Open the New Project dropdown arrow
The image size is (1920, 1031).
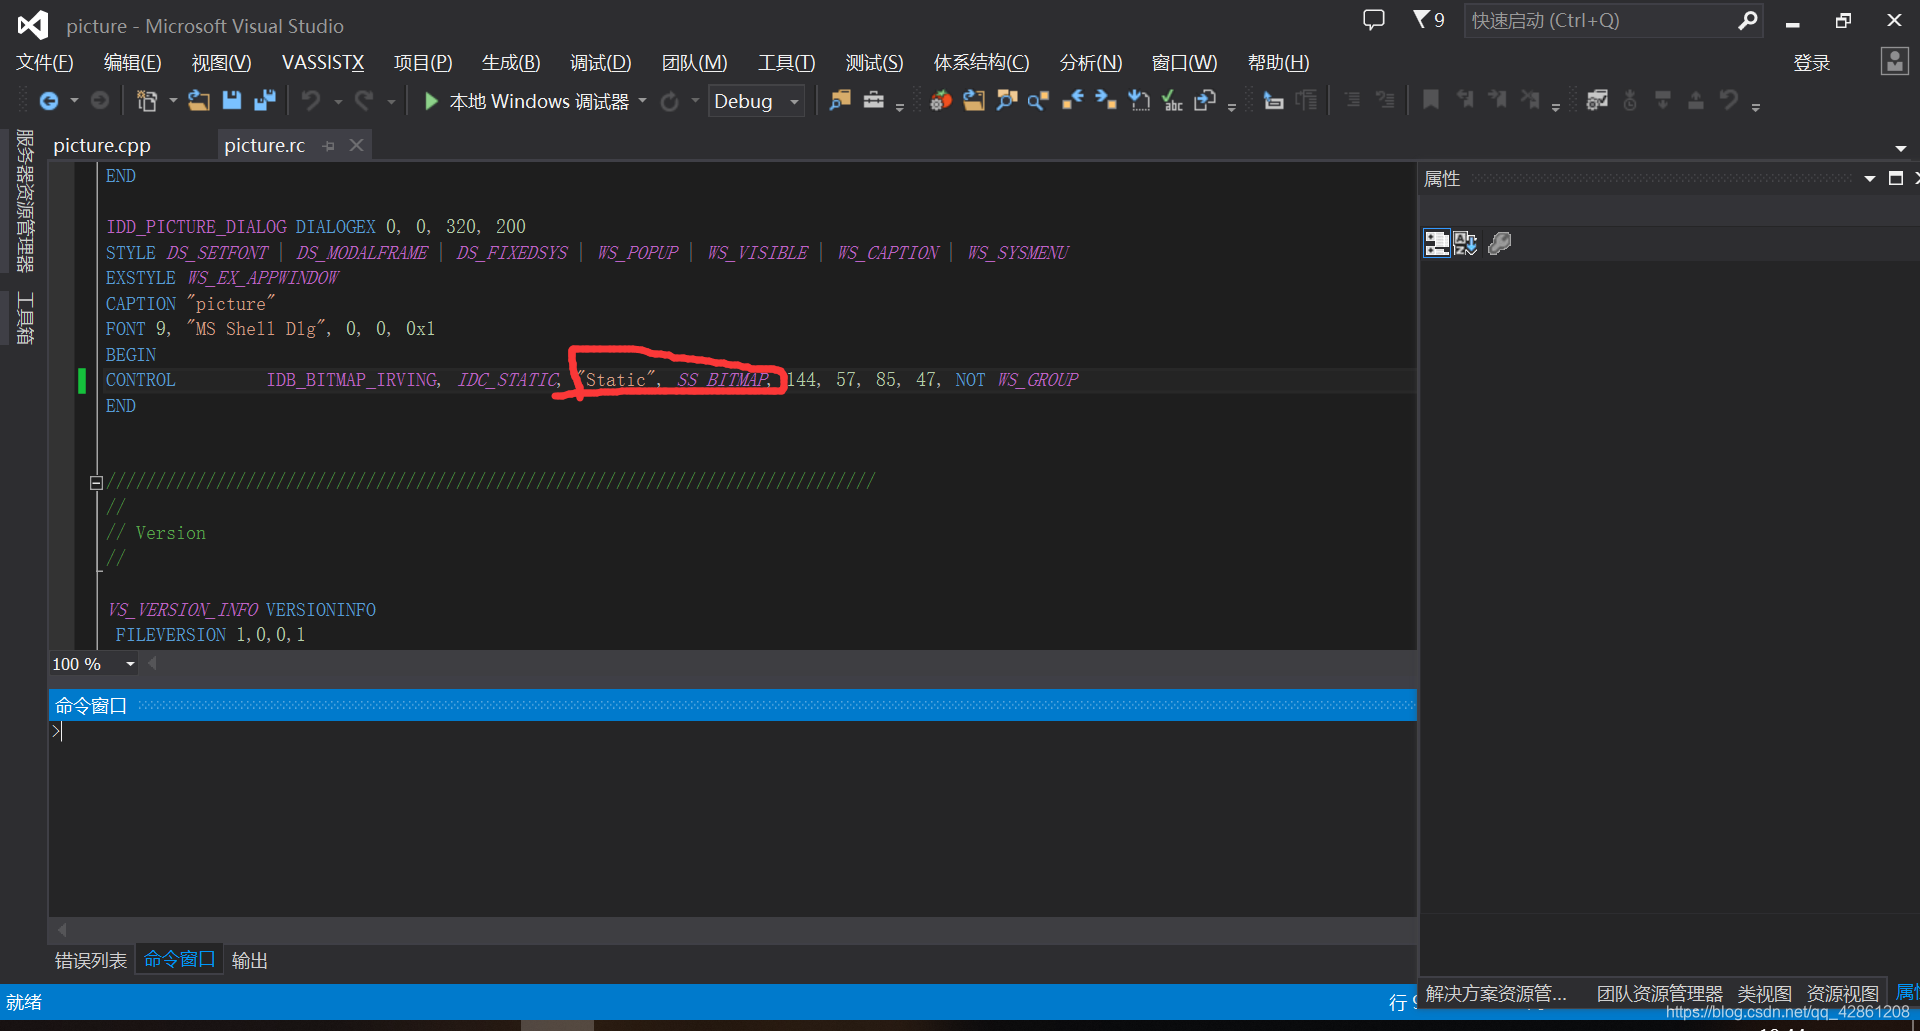tap(173, 101)
